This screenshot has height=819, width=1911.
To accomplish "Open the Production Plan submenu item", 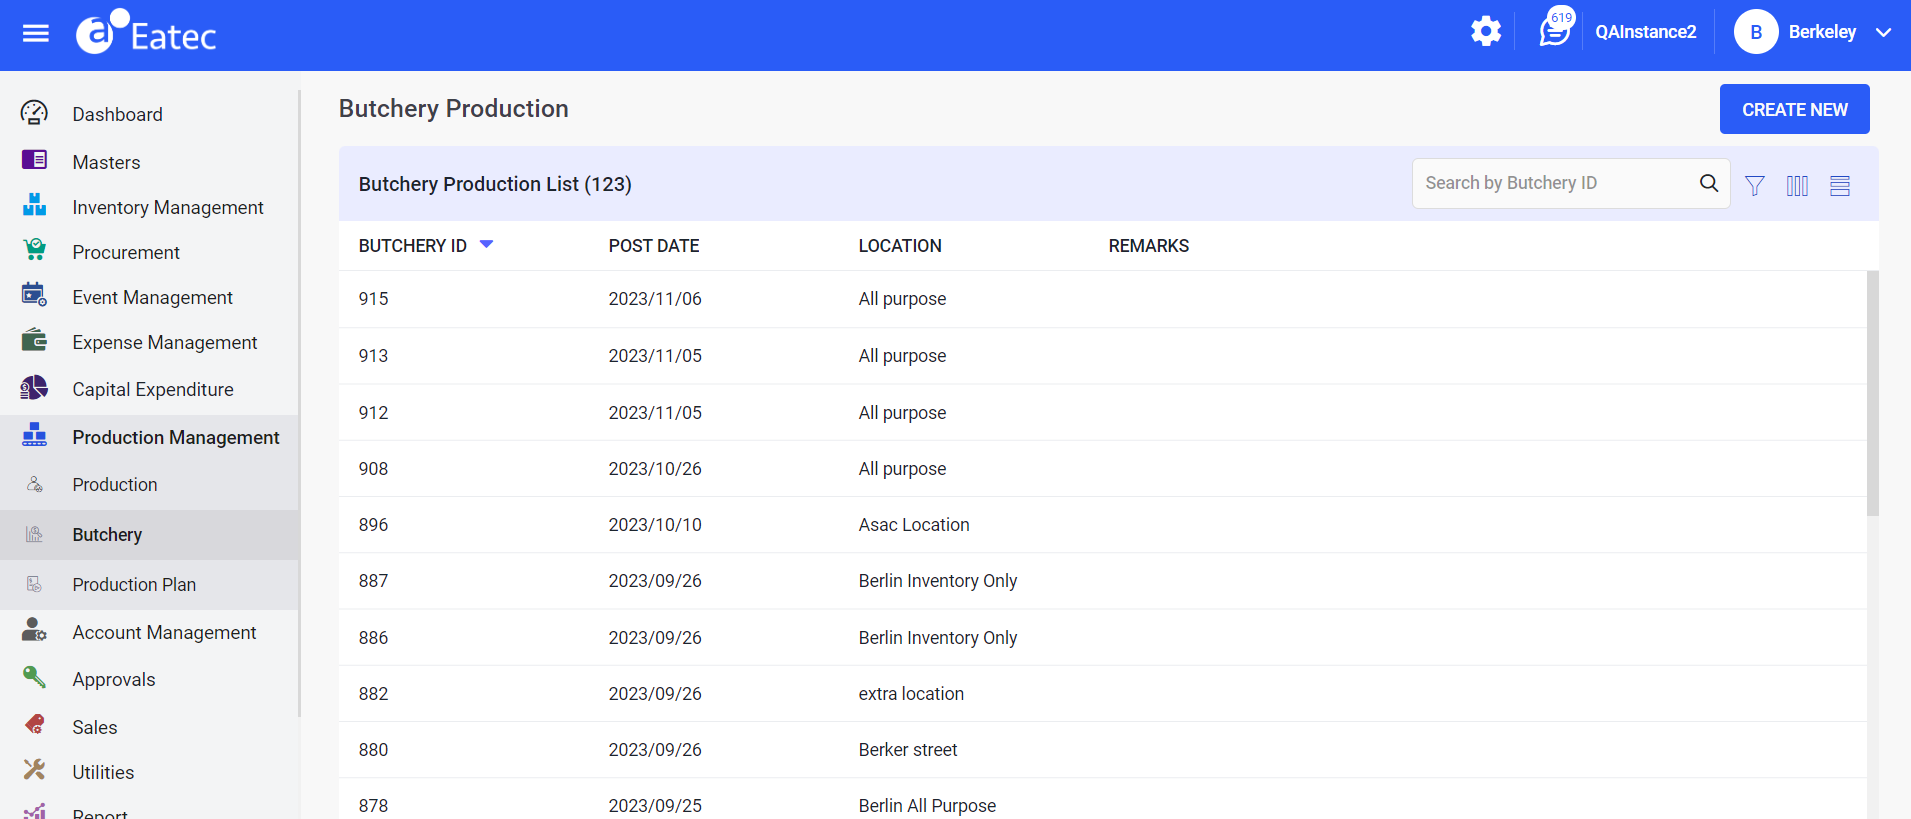I will (x=134, y=584).
